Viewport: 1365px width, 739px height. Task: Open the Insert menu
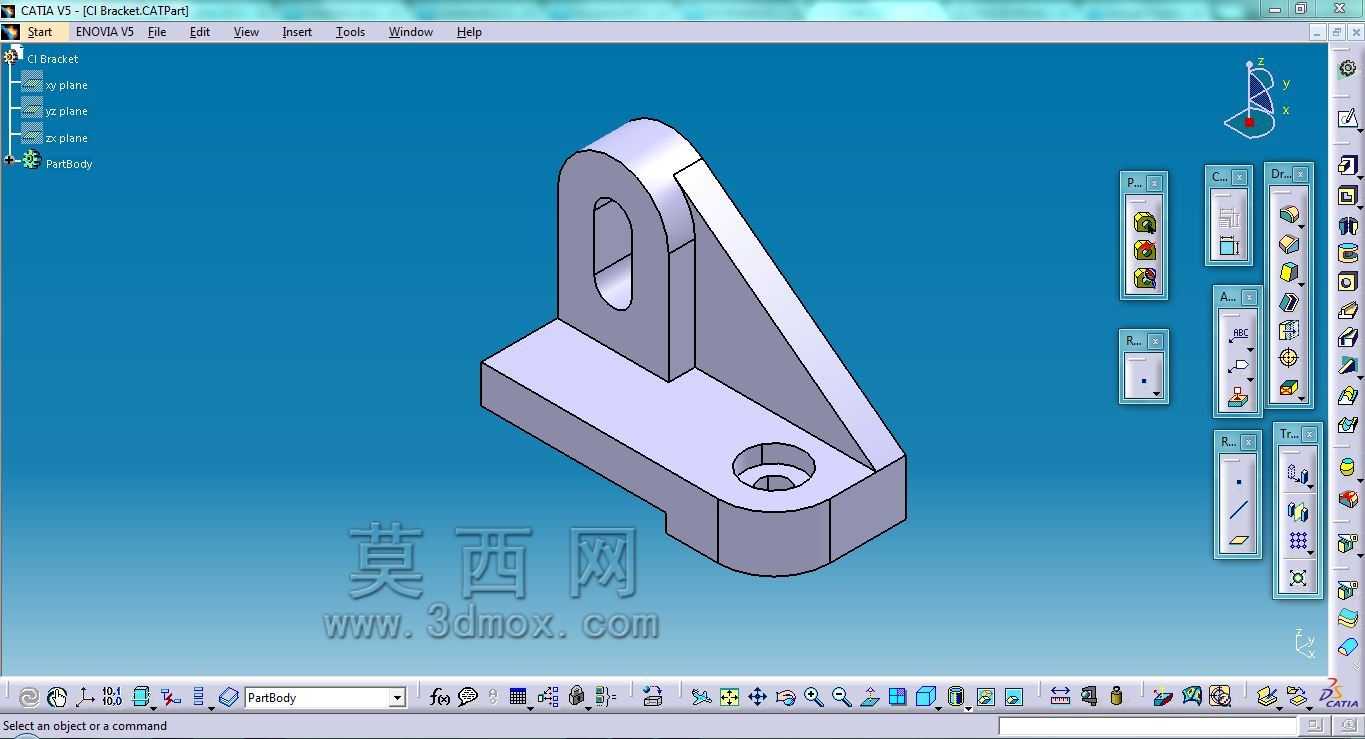(x=297, y=32)
